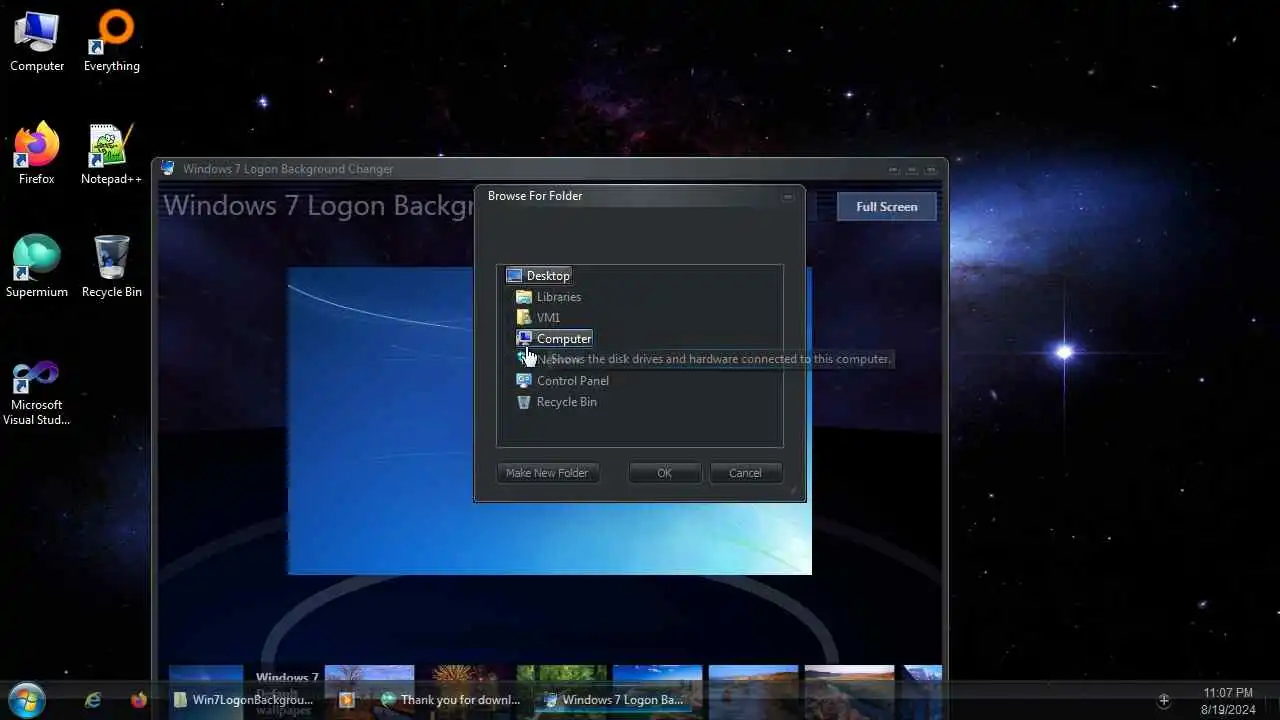Click the Make New Folder button
Viewport: 1280px width, 720px height.
[547, 473]
